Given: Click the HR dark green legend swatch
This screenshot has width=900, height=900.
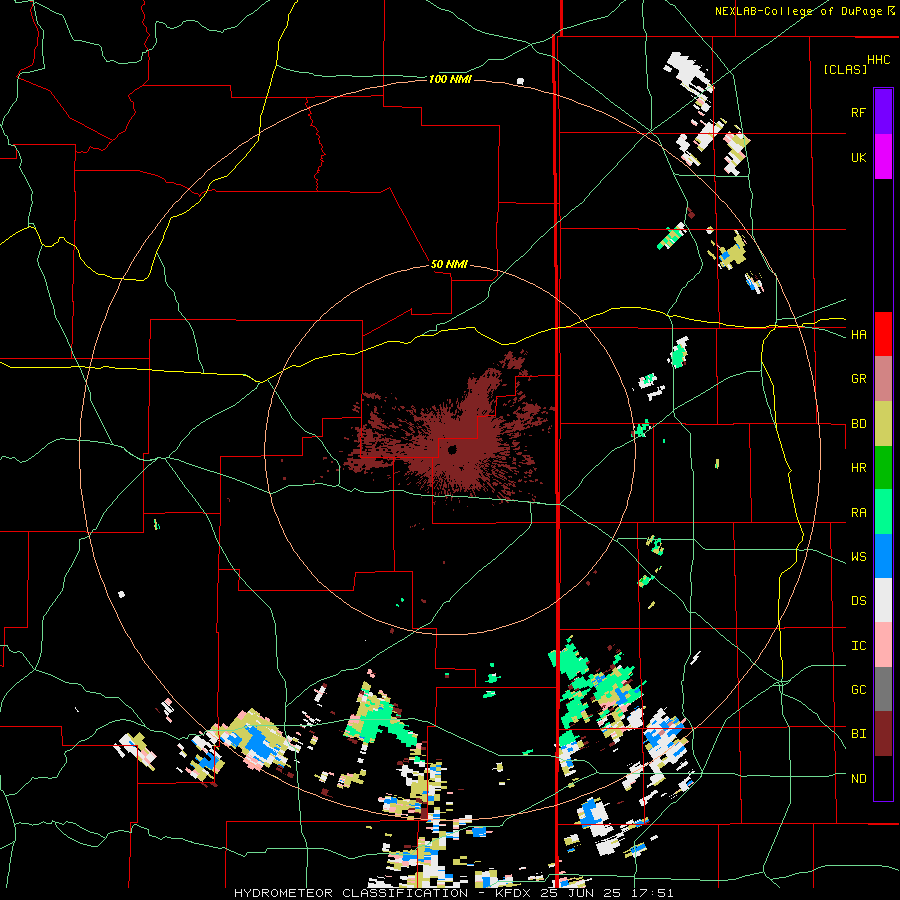Looking at the screenshot, I should 883,467.
